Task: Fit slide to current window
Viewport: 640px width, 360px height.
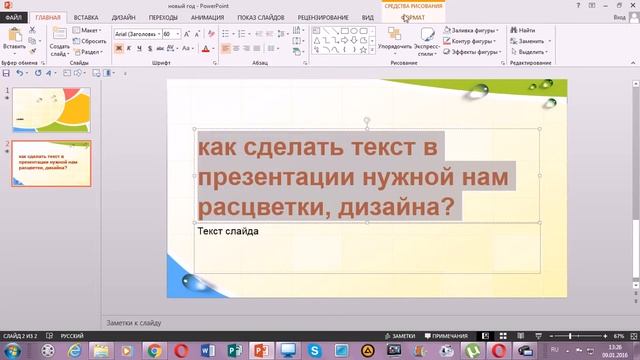Action: [634, 336]
